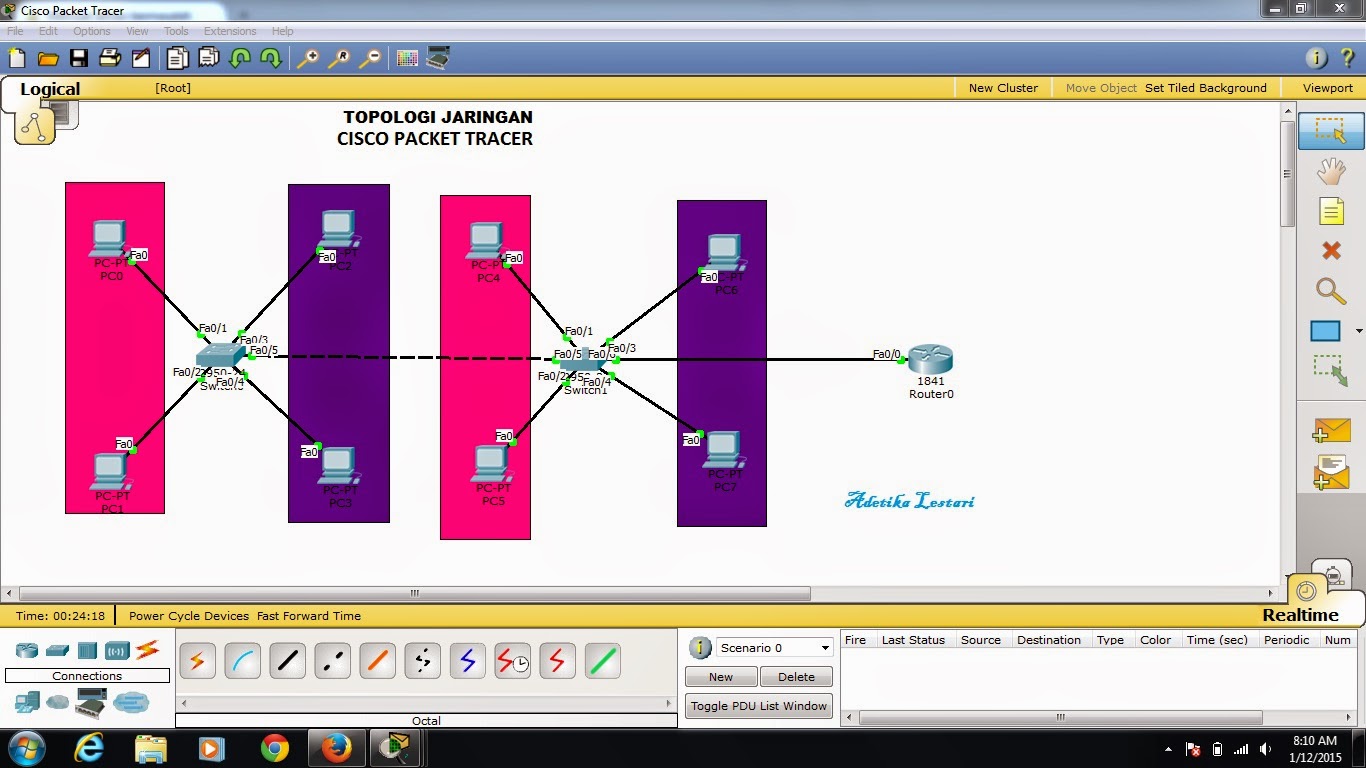
Task: Select the Delete tool in right toolbar
Action: pos(1331,251)
